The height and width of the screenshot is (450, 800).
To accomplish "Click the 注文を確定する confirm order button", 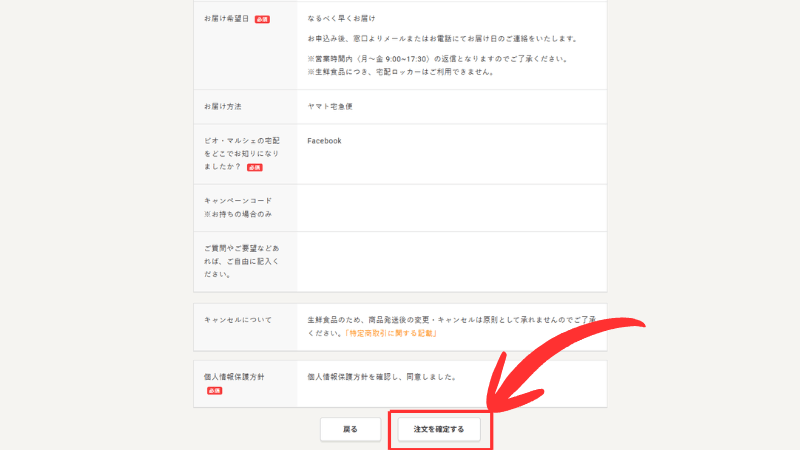I will 439,429.
